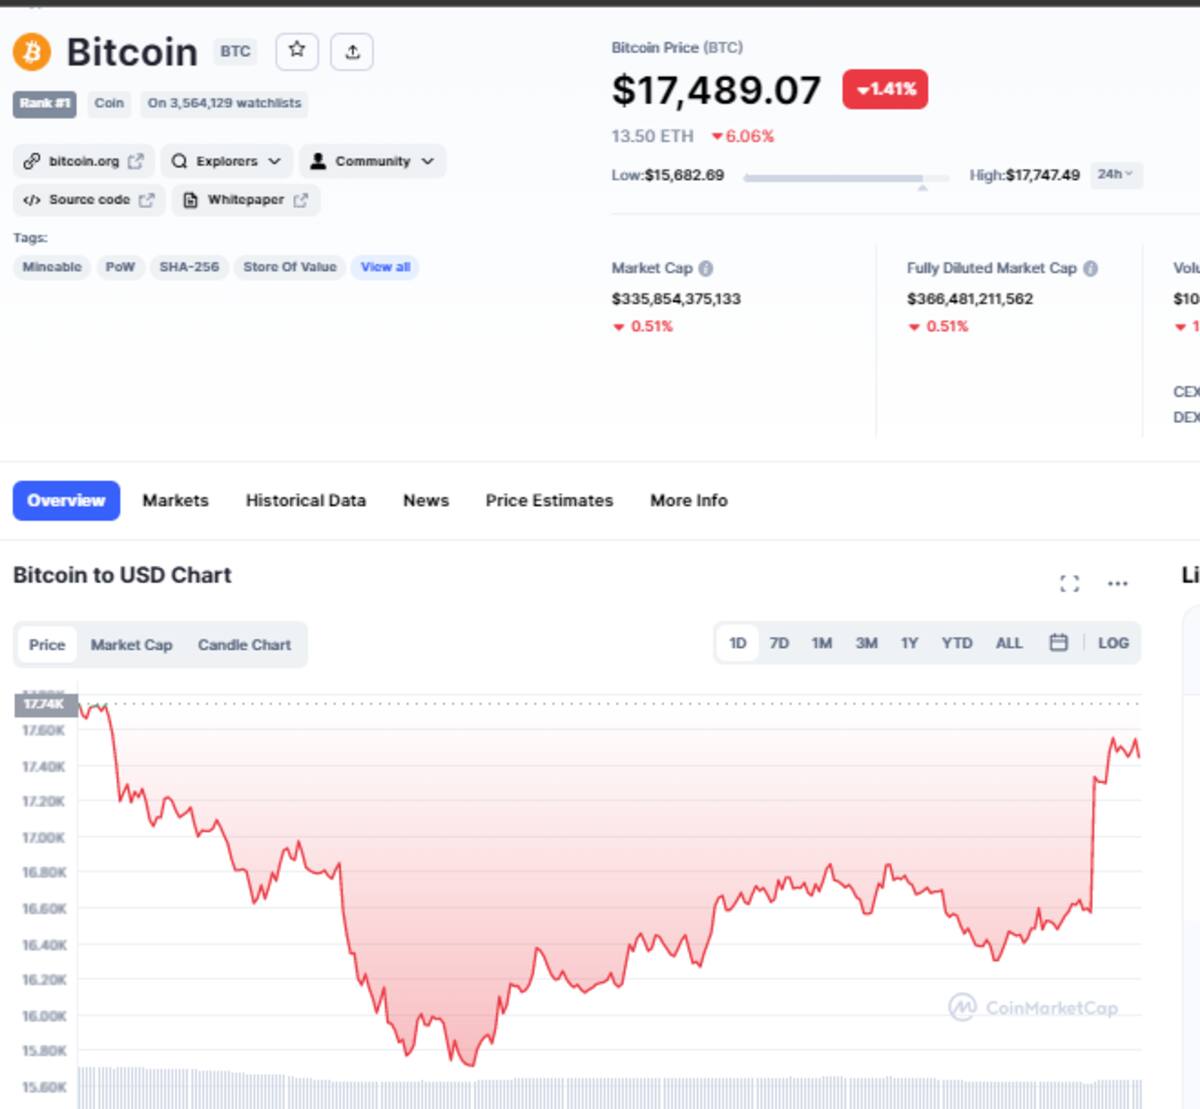Open the fullscreen chart icon
Screen dimensions: 1200x1109
point(1069,583)
